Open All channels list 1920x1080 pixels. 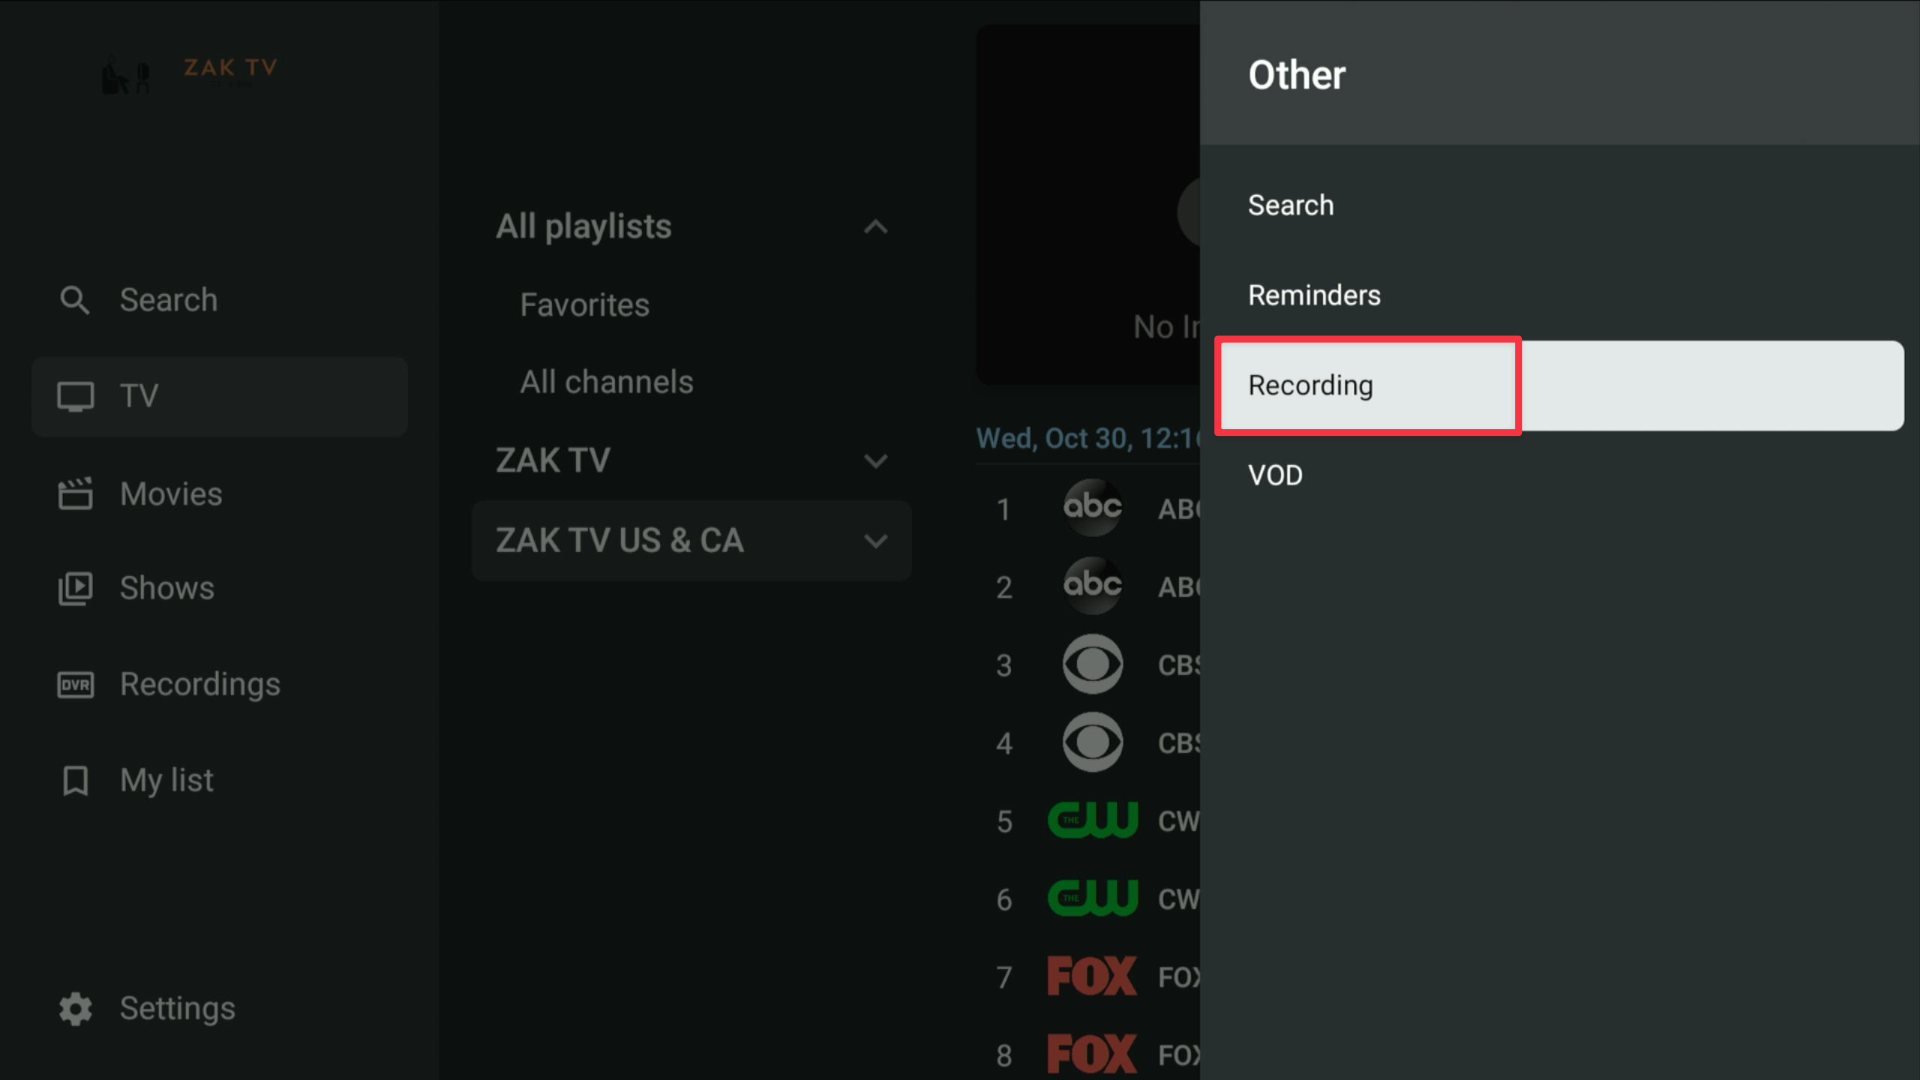[606, 382]
